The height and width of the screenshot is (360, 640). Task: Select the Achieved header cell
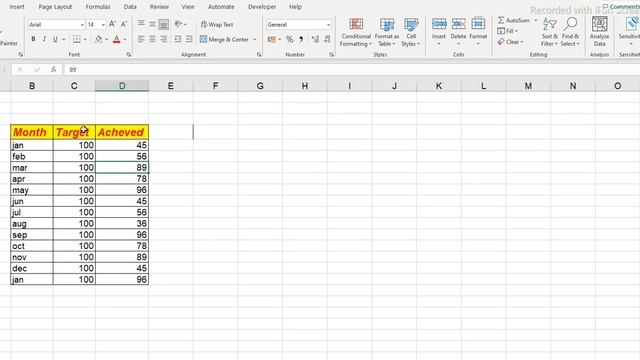click(122, 132)
